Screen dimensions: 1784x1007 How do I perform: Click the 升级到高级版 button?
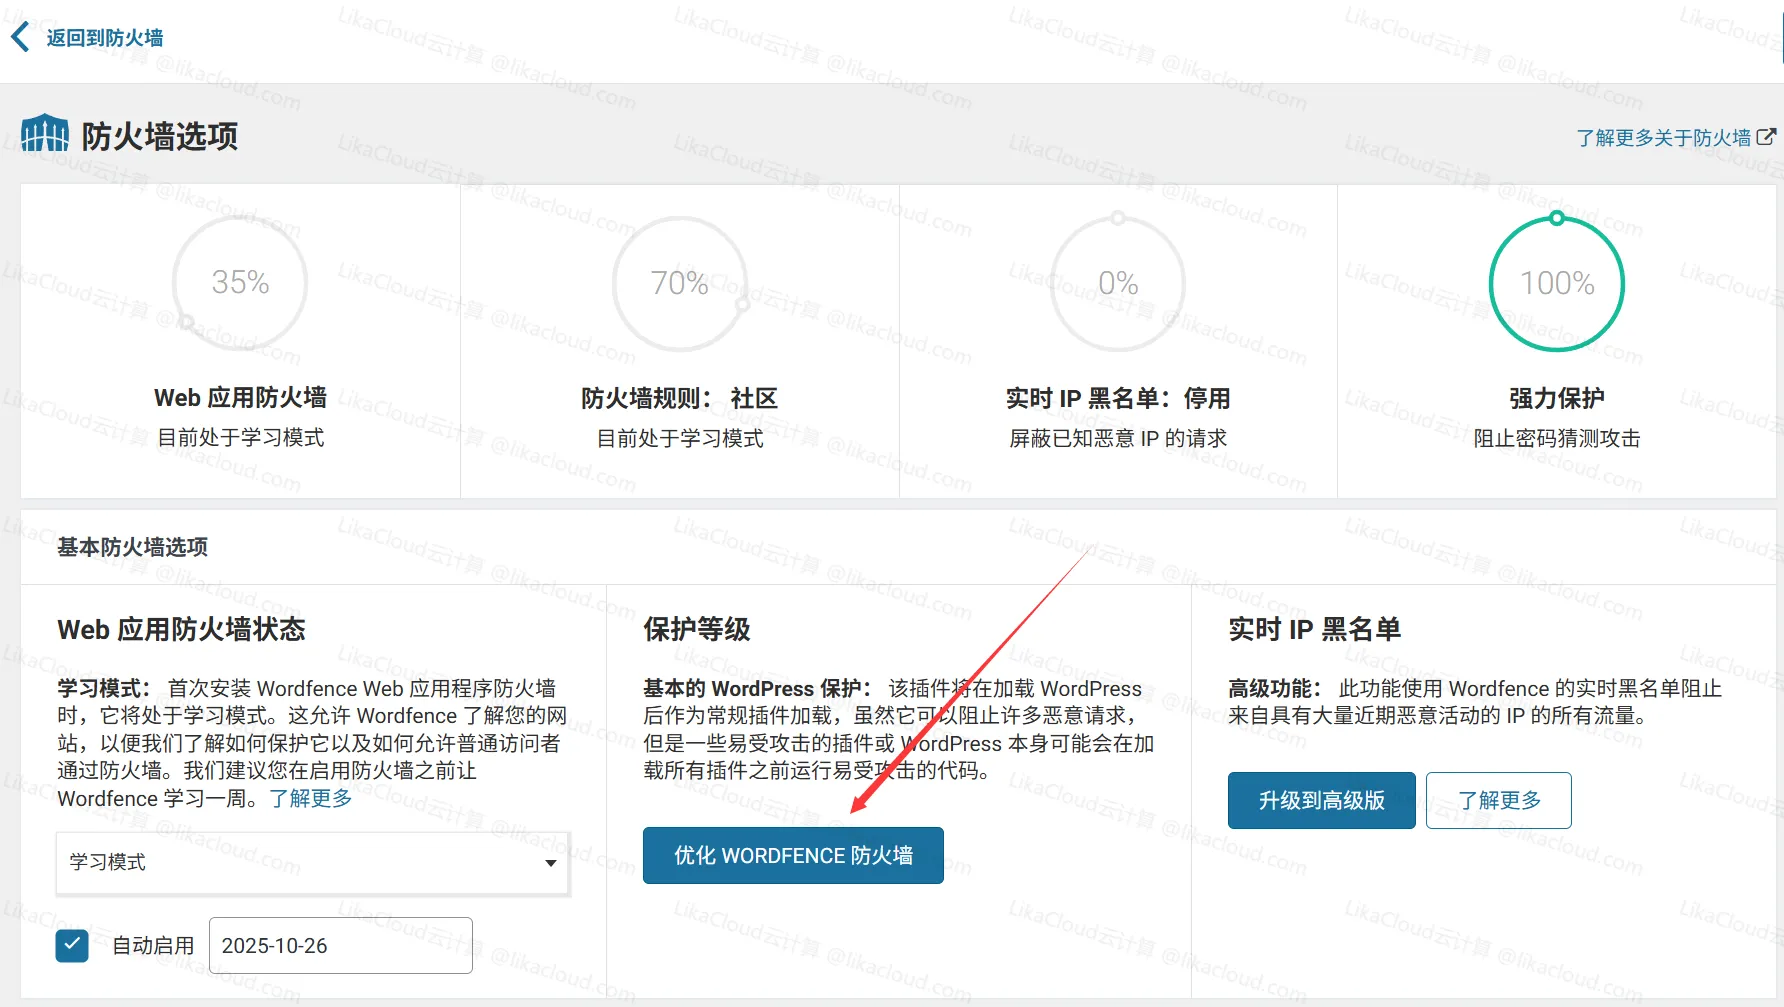1321,800
